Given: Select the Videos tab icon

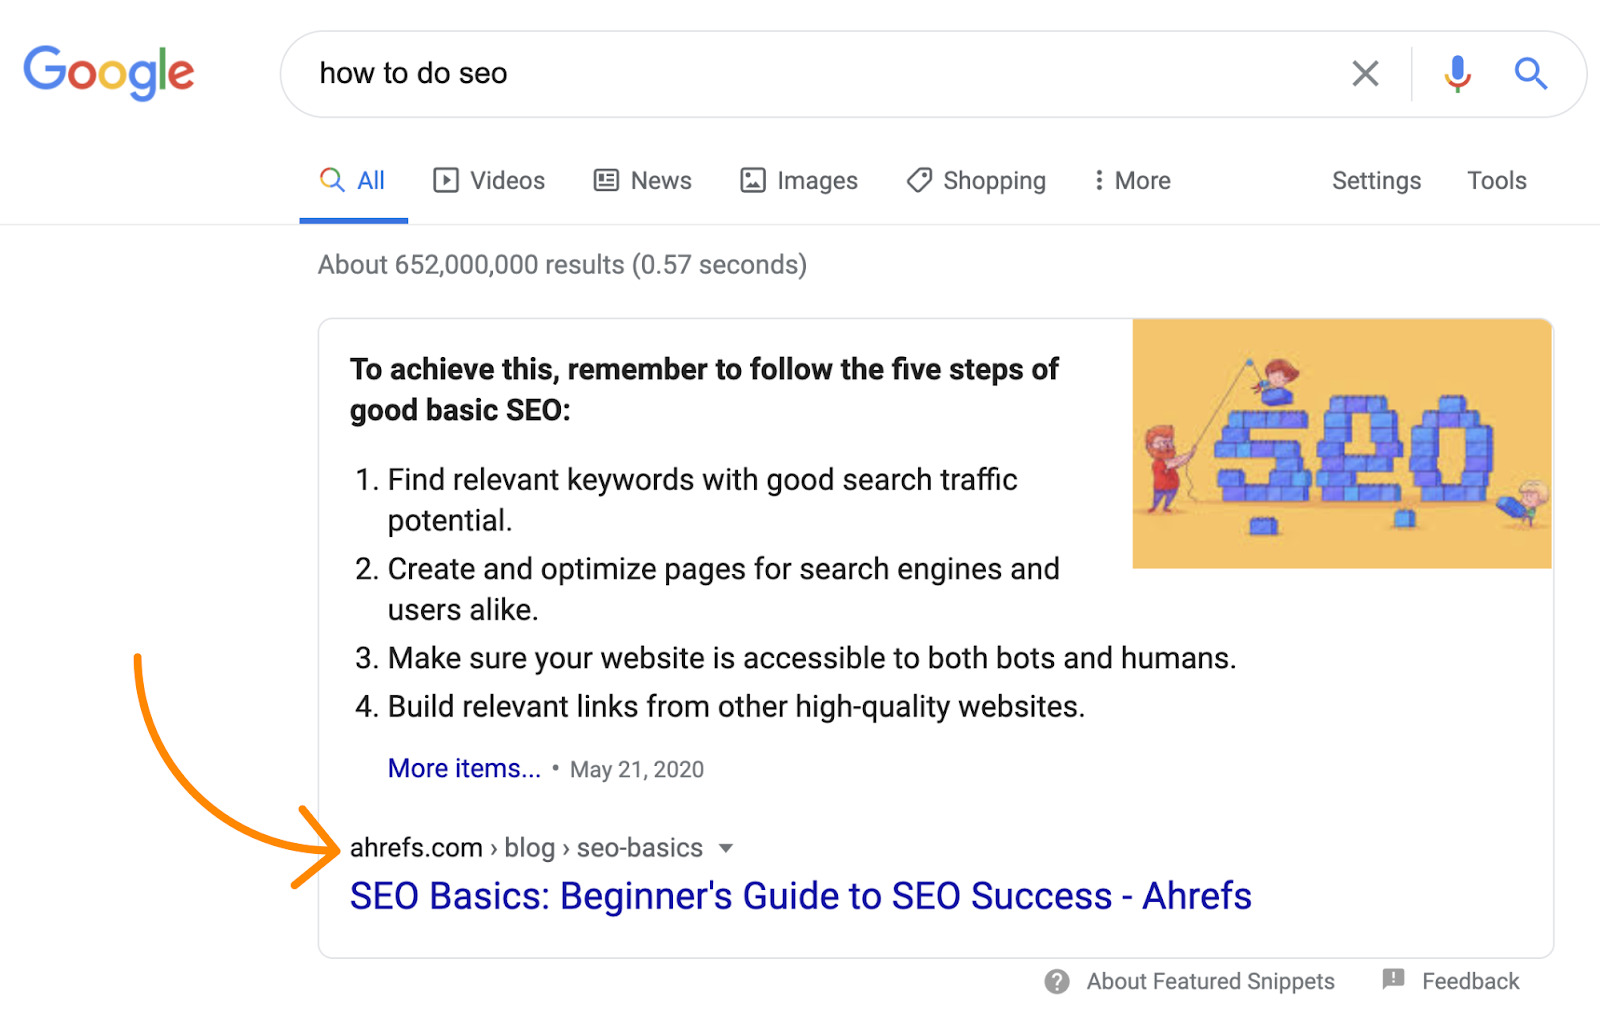Looking at the screenshot, I should 447,180.
